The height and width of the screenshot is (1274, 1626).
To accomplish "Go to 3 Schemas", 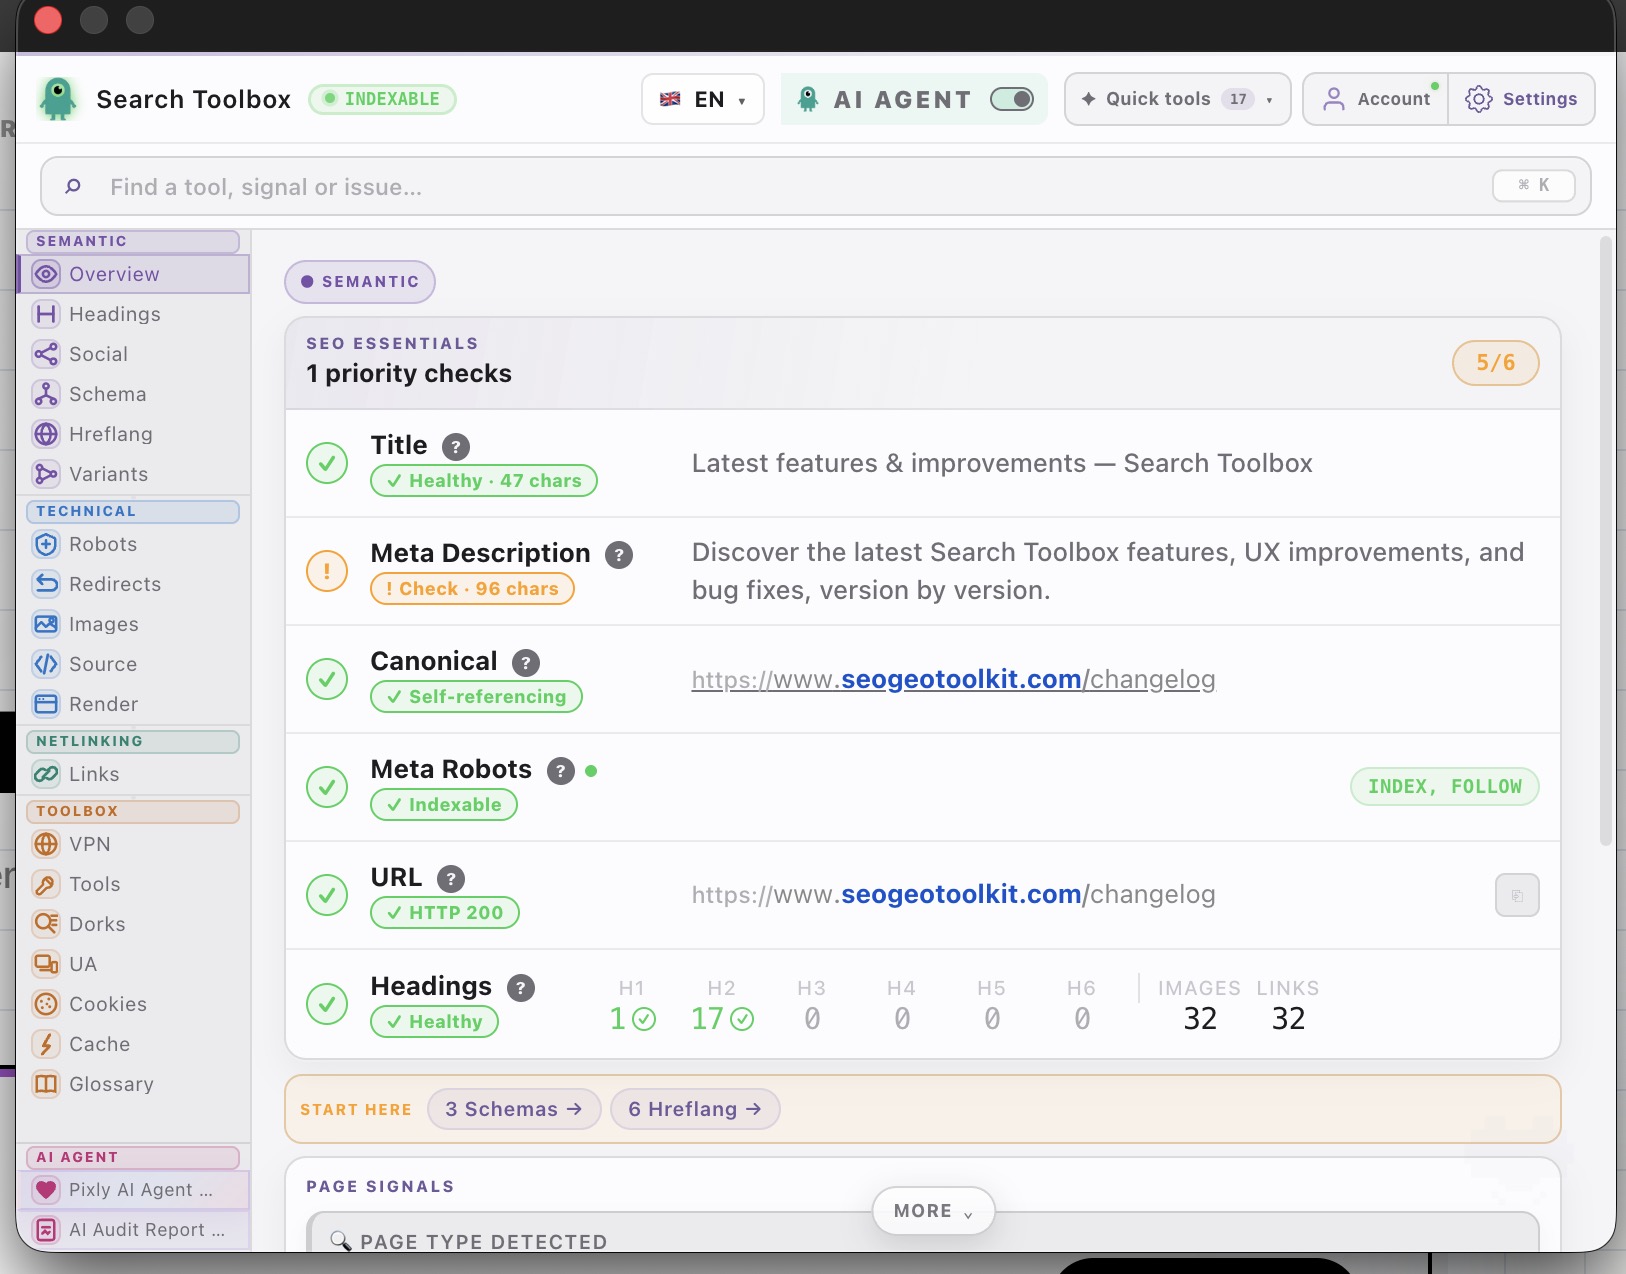I will click(x=514, y=1109).
